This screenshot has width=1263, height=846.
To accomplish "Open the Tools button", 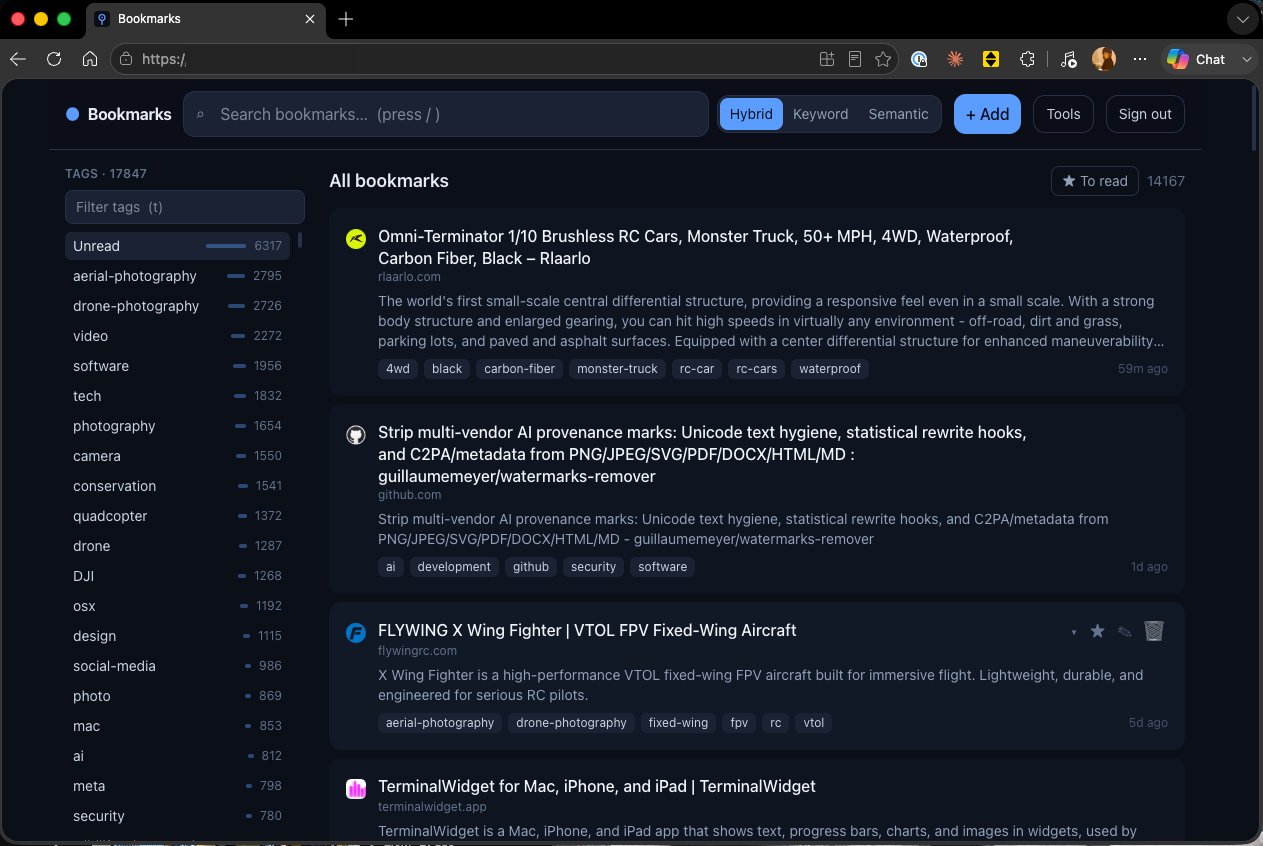I will (x=1063, y=114).
